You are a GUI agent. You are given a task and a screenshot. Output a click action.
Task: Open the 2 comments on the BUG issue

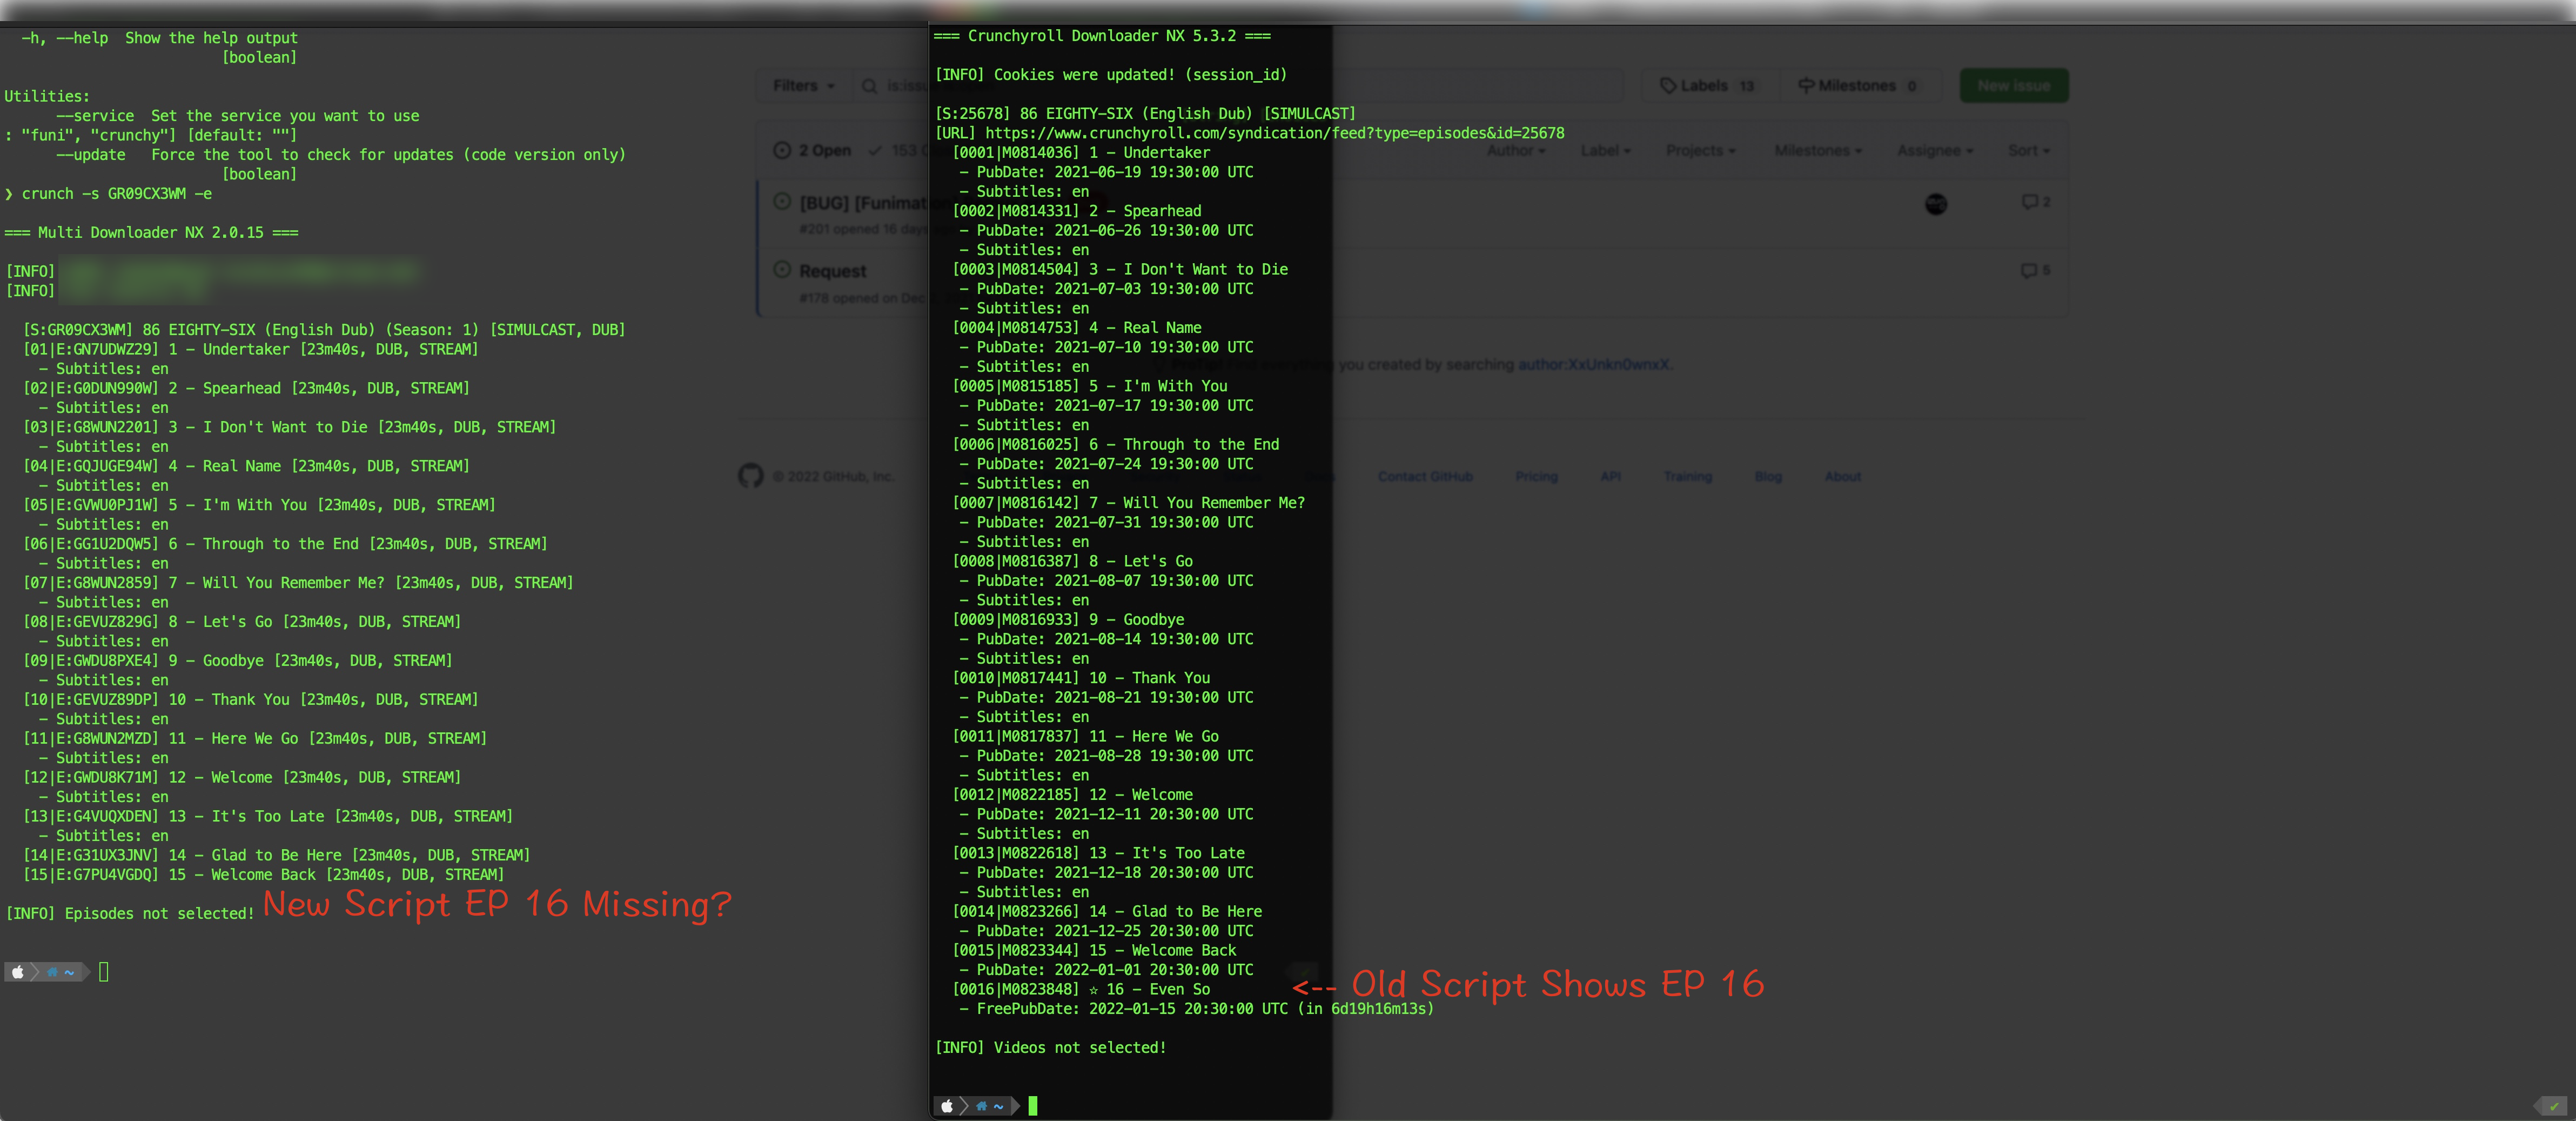pyautogui.click(x=2036, y=202)
